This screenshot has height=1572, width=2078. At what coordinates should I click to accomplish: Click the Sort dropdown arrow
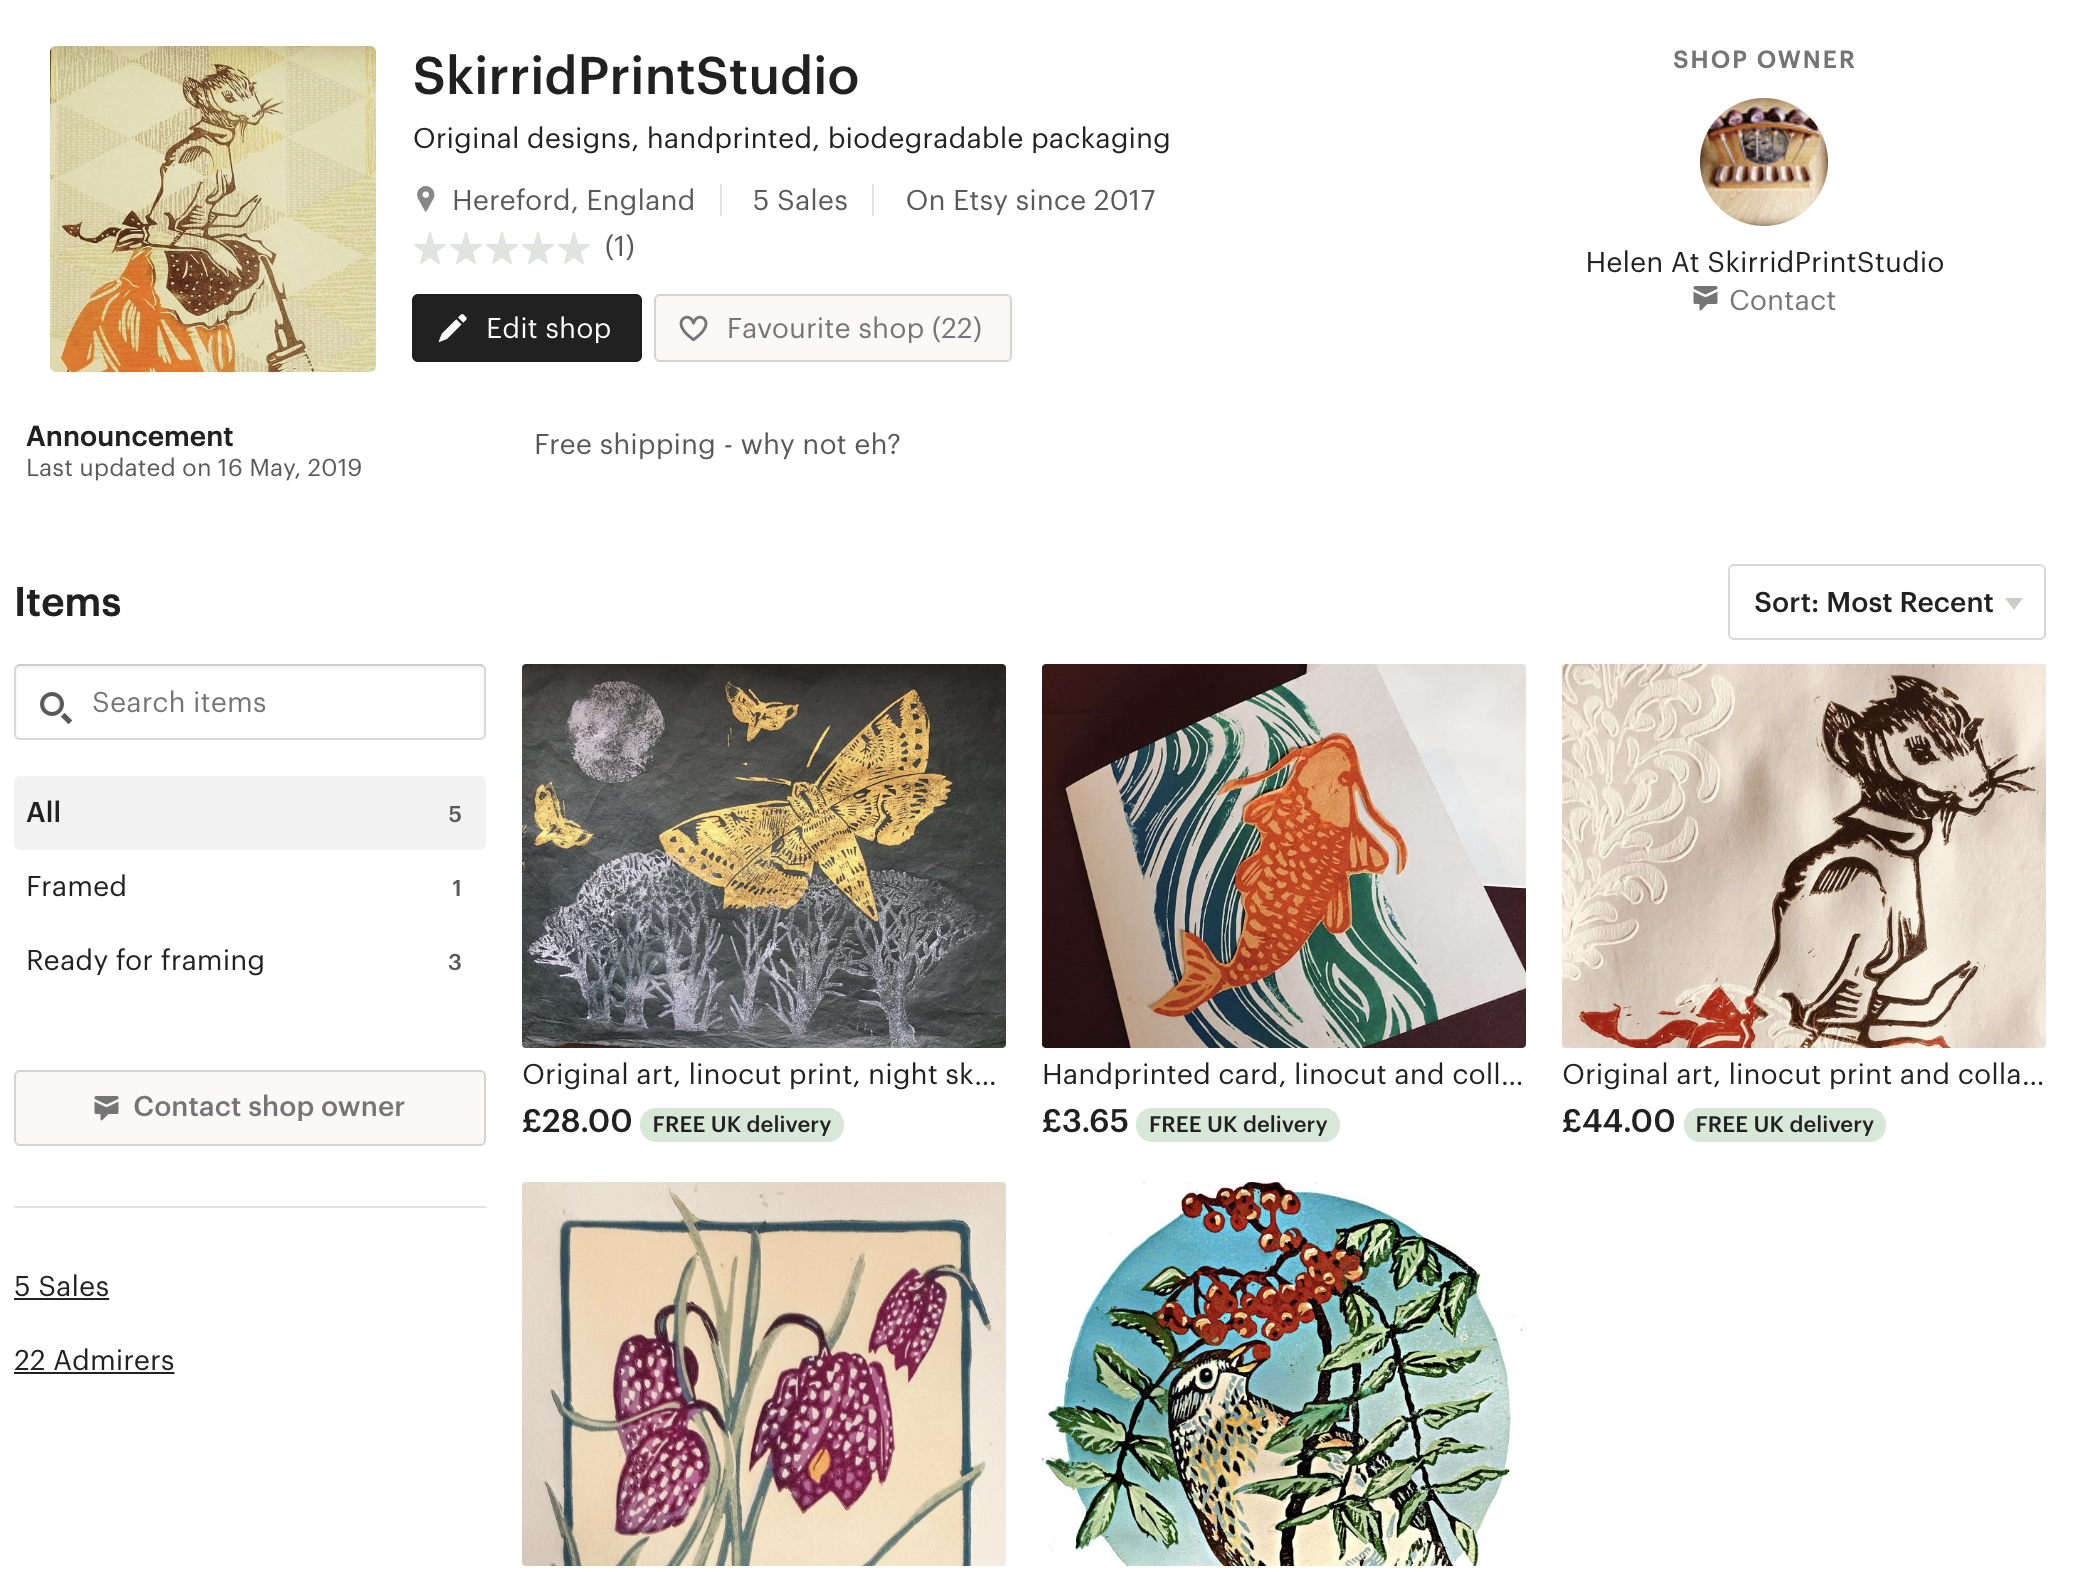click(x=2014, y=603)
